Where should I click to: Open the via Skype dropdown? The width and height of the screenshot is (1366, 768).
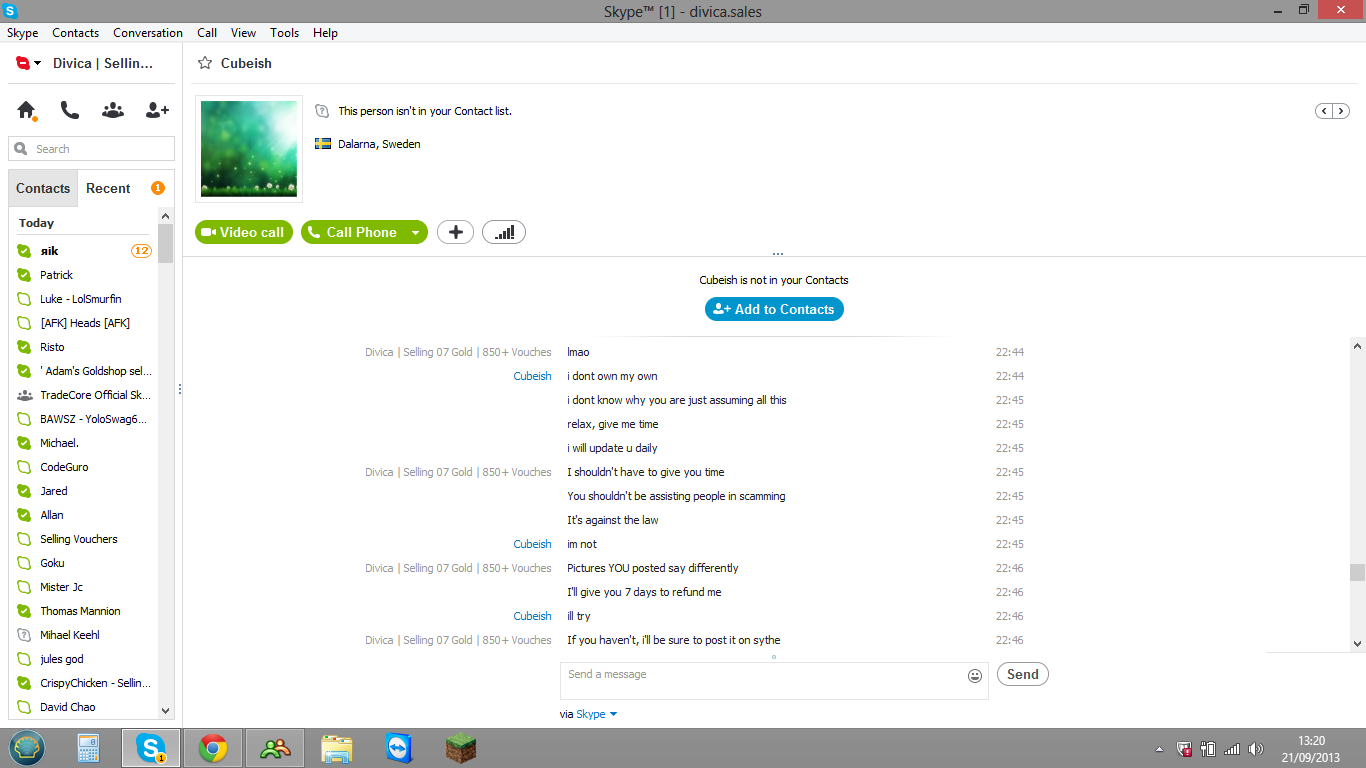[597, 714]
